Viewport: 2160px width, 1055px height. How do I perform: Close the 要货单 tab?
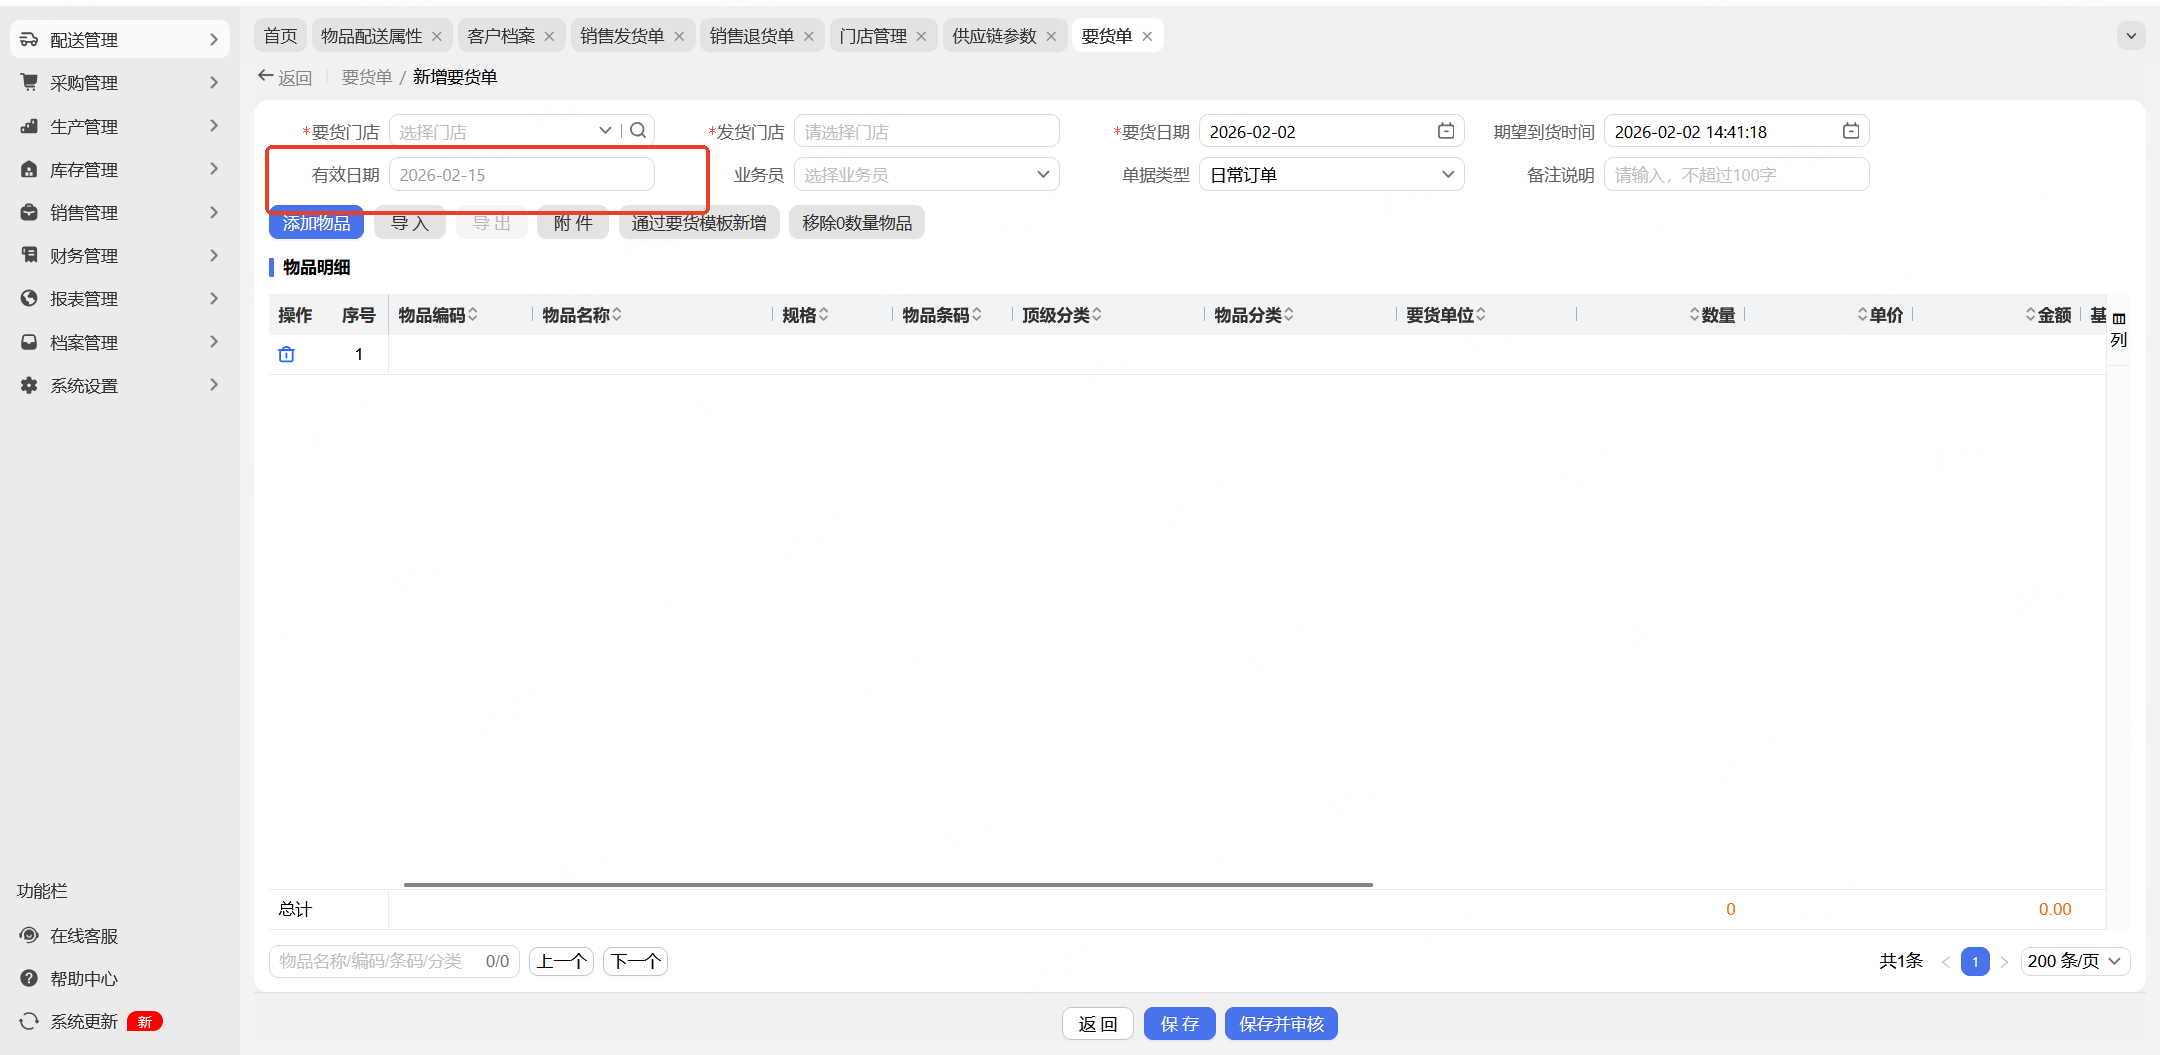(1147, 37)
